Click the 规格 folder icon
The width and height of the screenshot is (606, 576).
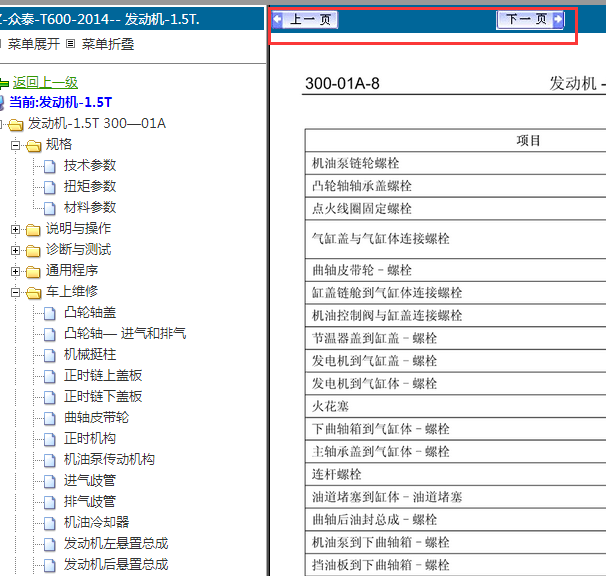pos(34,145)
